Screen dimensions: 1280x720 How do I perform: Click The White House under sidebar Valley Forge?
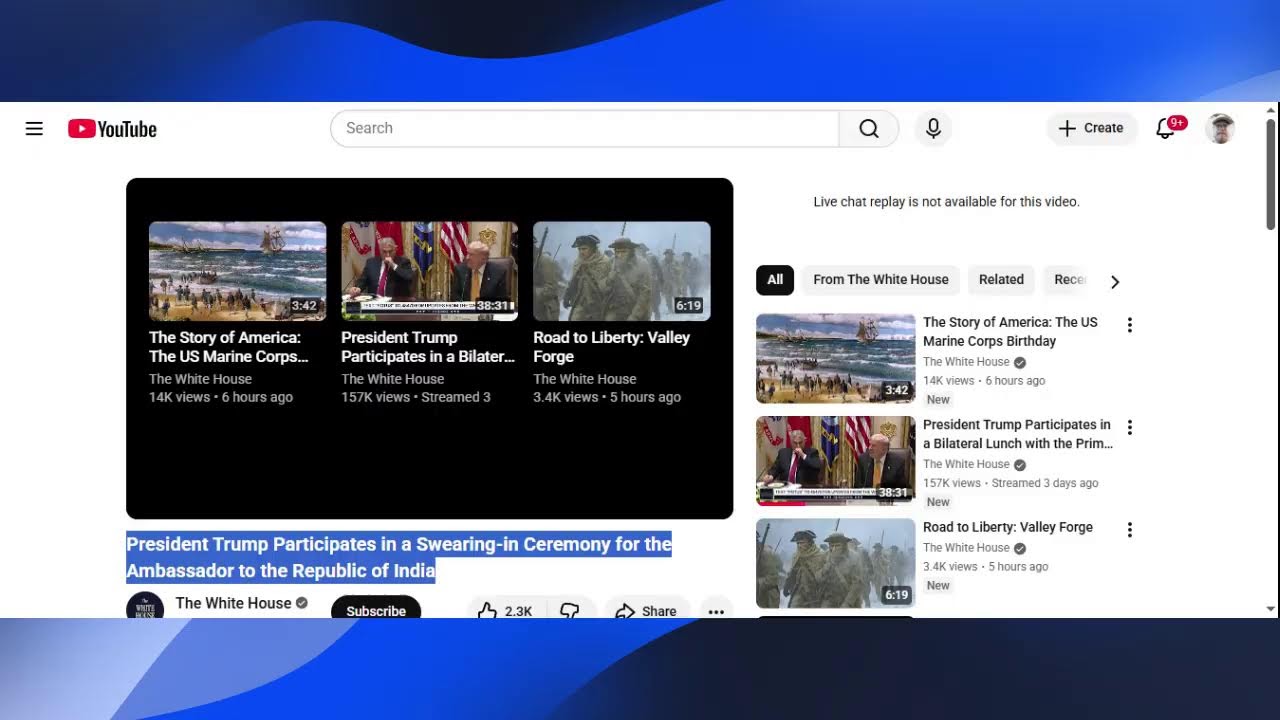click(x=966, y=548)
